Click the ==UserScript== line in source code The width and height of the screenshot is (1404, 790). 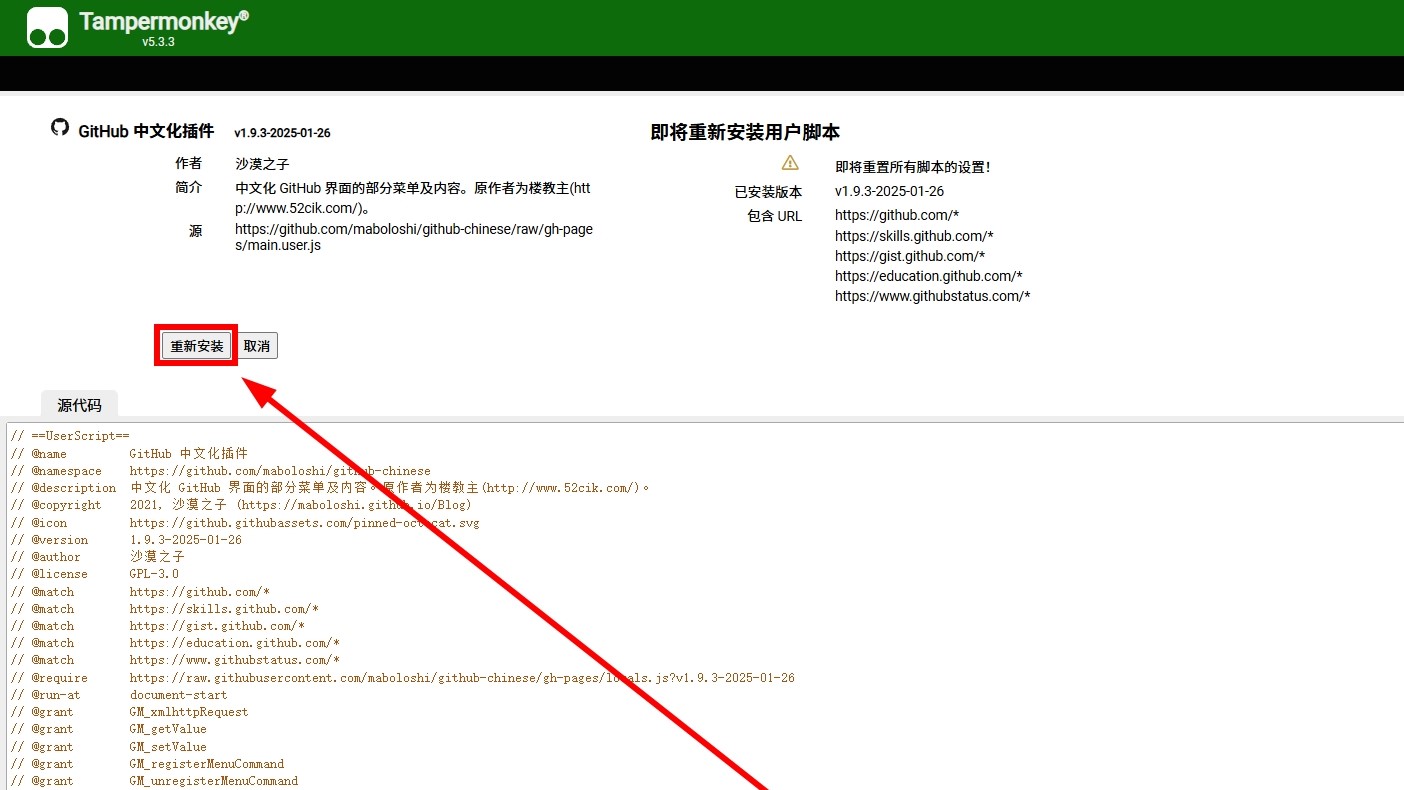point(70,436)
